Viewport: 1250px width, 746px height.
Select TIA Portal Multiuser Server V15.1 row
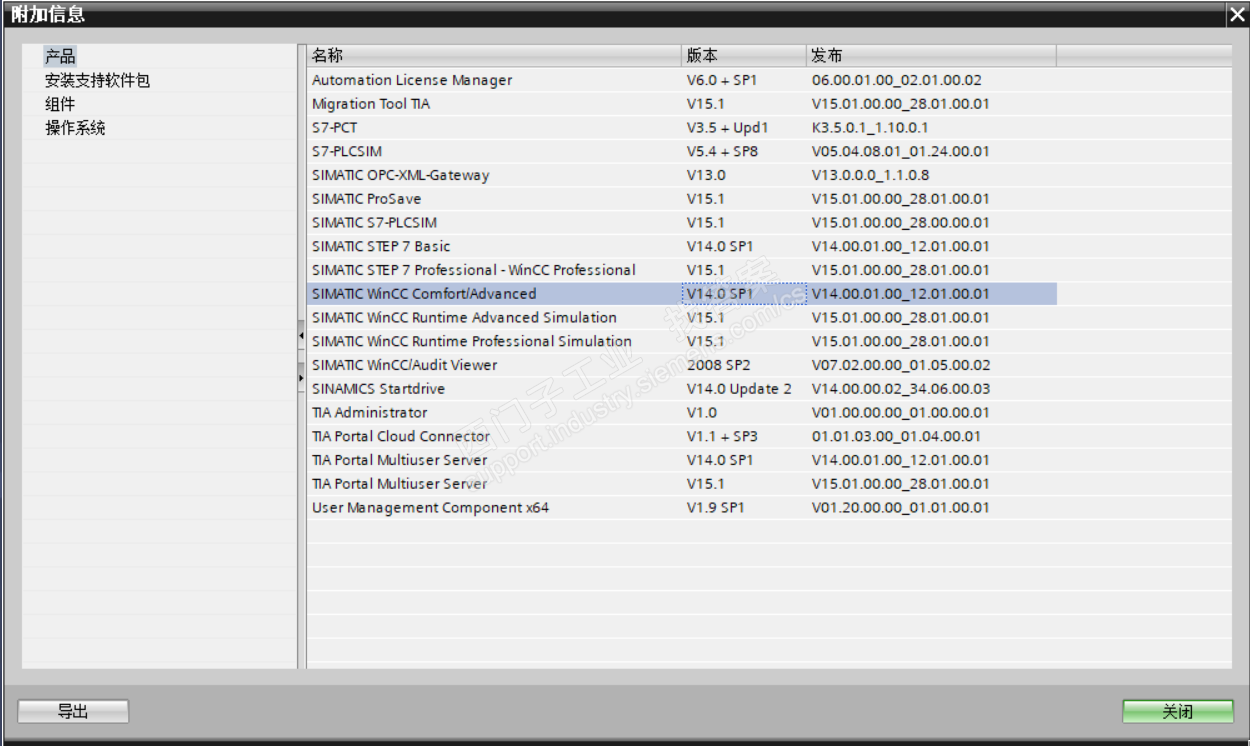682,484
